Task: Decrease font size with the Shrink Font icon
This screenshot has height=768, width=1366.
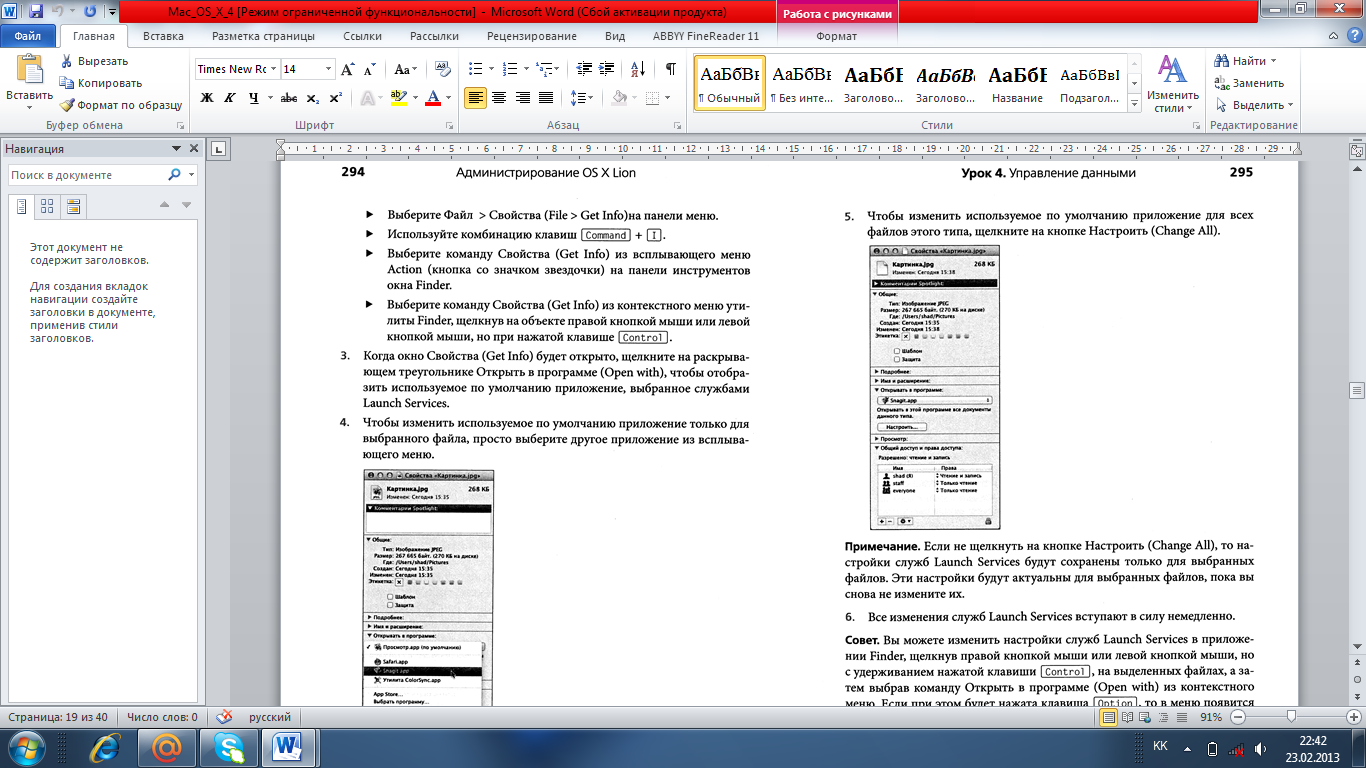Action: click(369, 70)
